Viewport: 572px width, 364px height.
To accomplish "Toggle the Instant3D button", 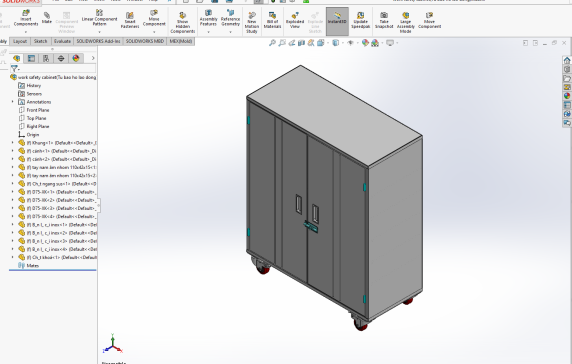I will pos(337,21).
